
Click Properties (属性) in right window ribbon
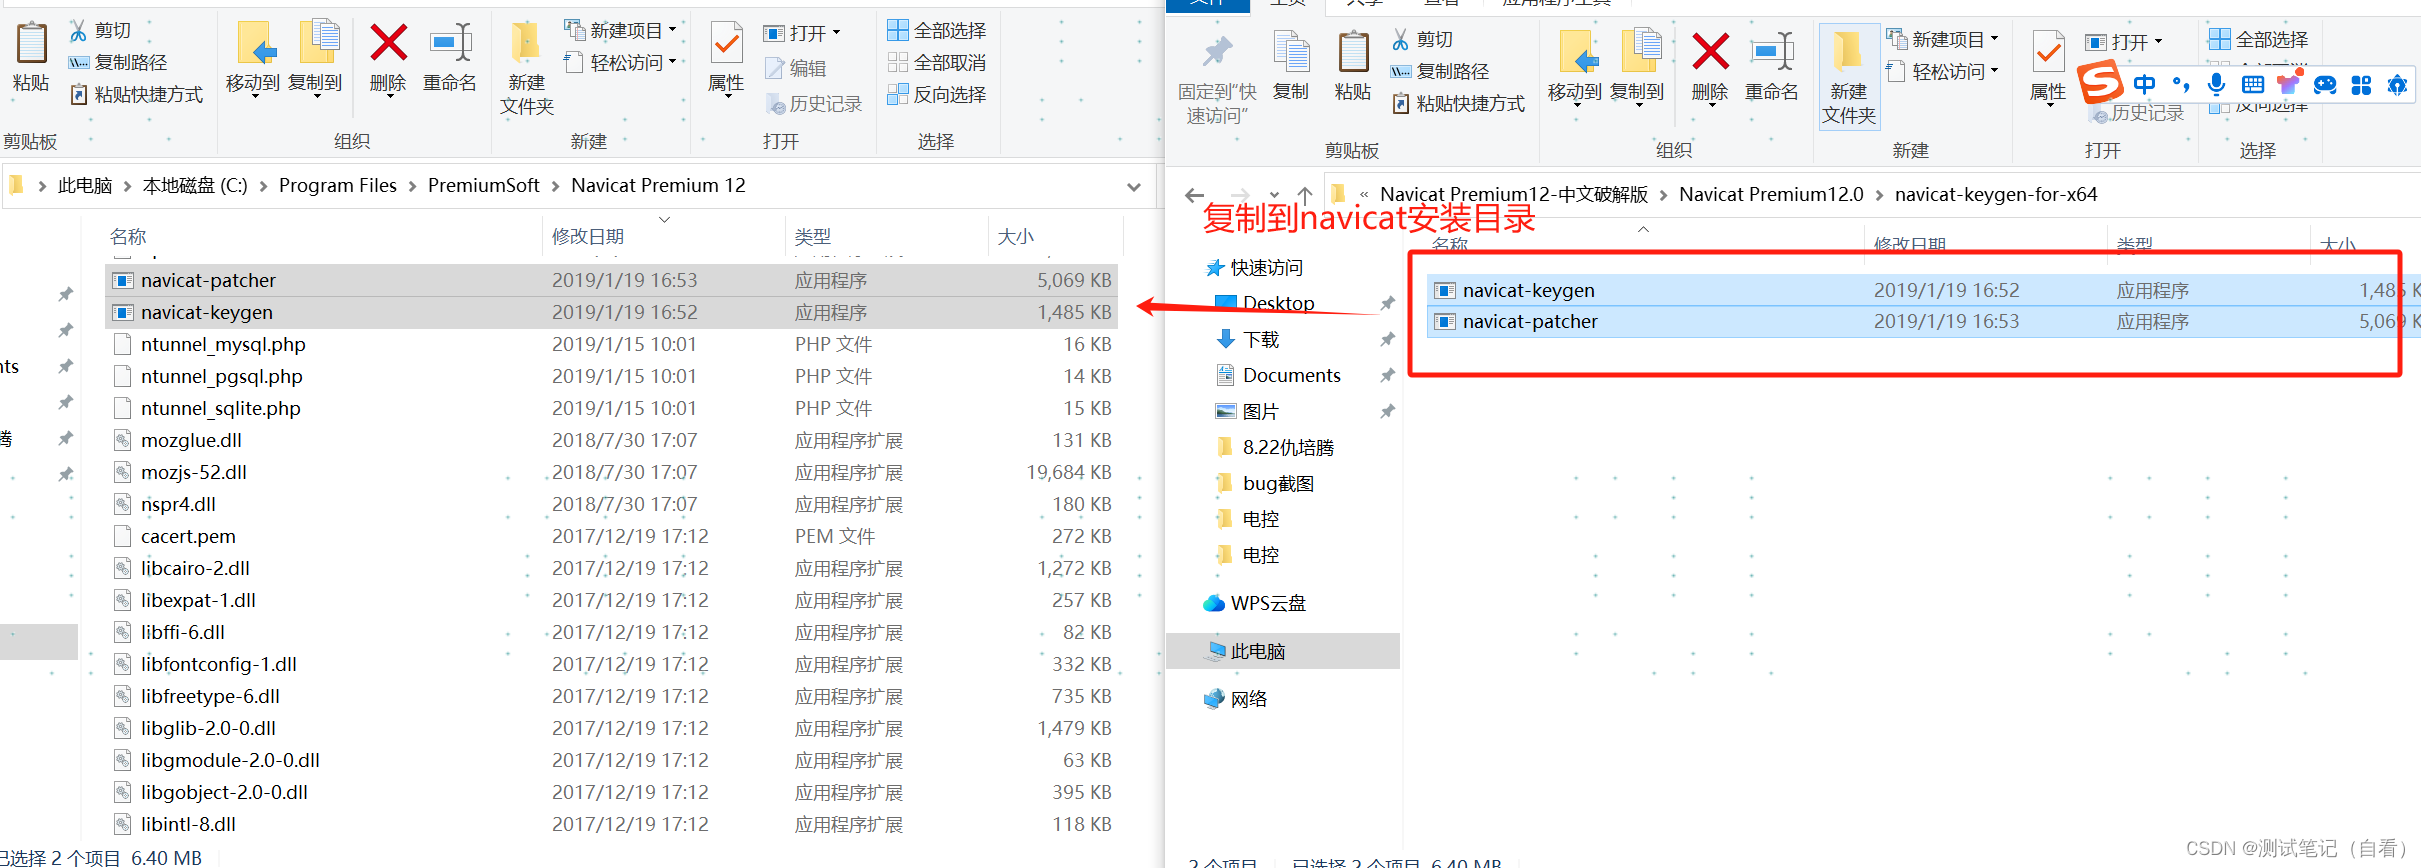(x=2048, y=67)
